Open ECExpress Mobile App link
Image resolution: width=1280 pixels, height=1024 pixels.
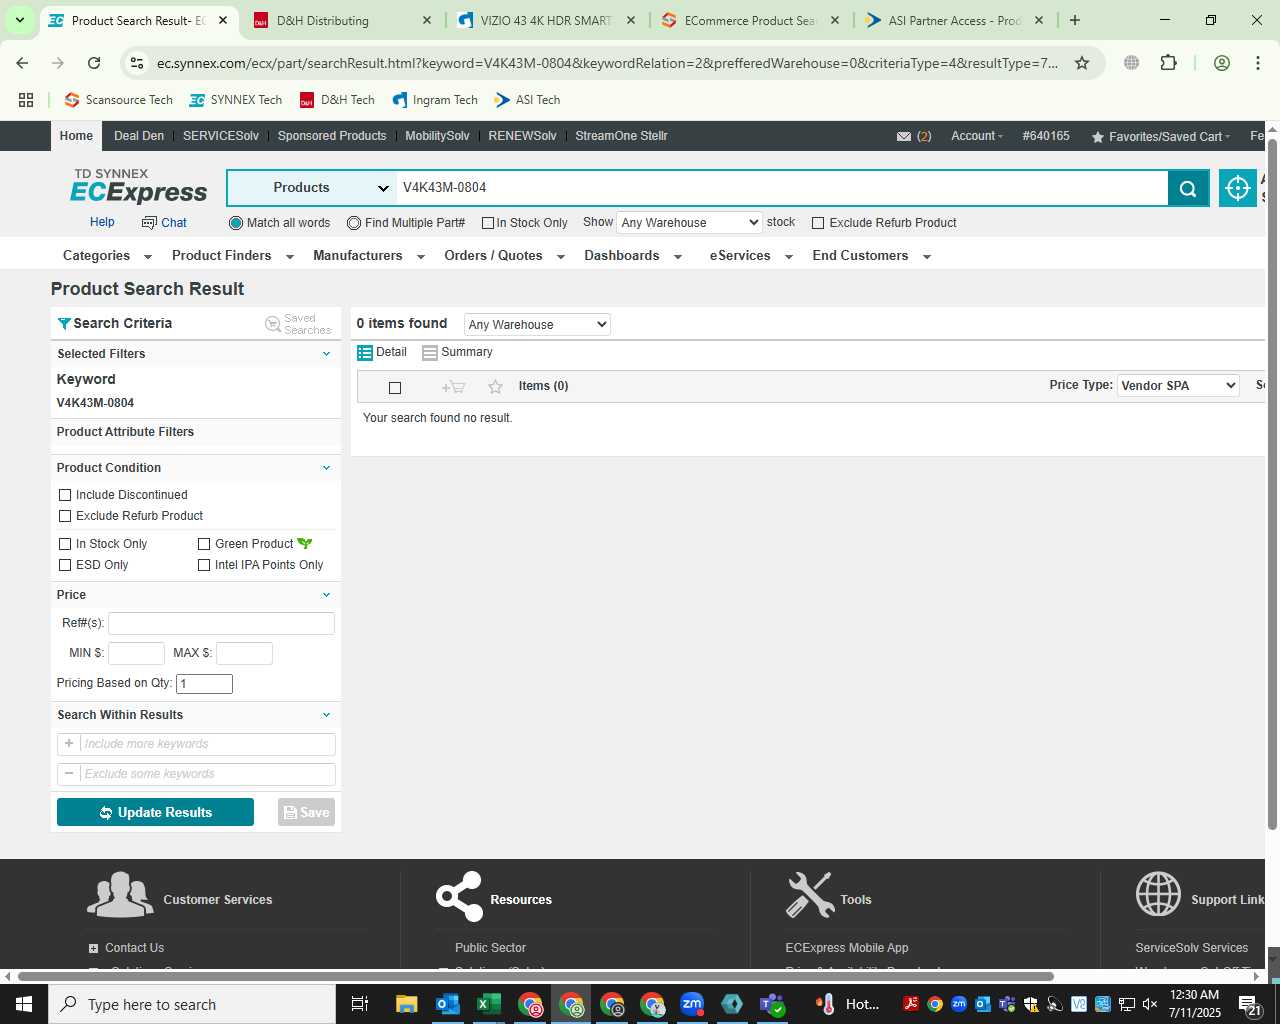(x=847, y=948)
